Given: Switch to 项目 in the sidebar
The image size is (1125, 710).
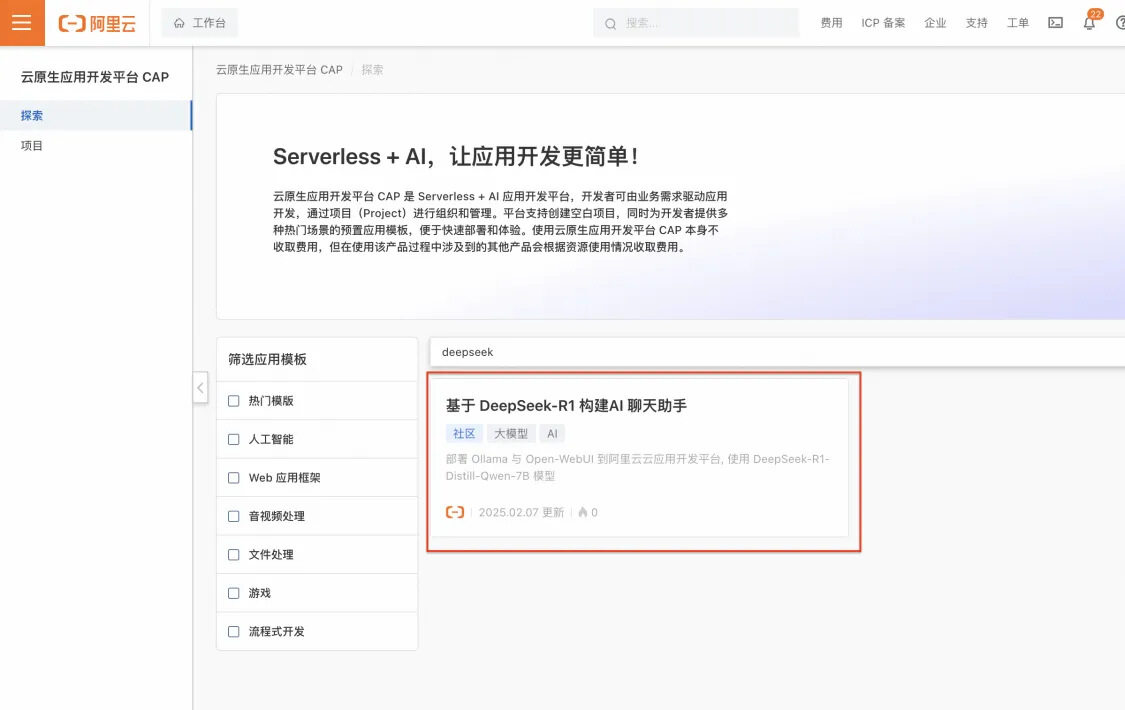Looking at the screenshot, I should 31,145.
